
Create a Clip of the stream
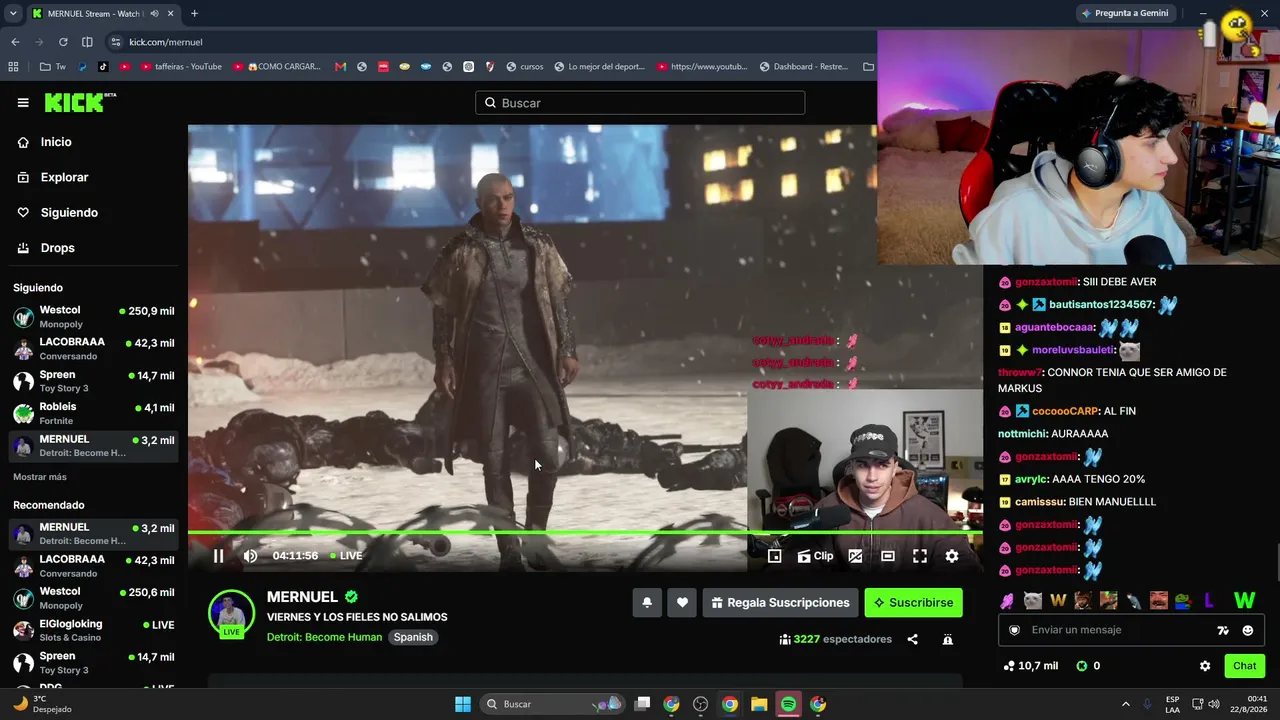[815, 556]
